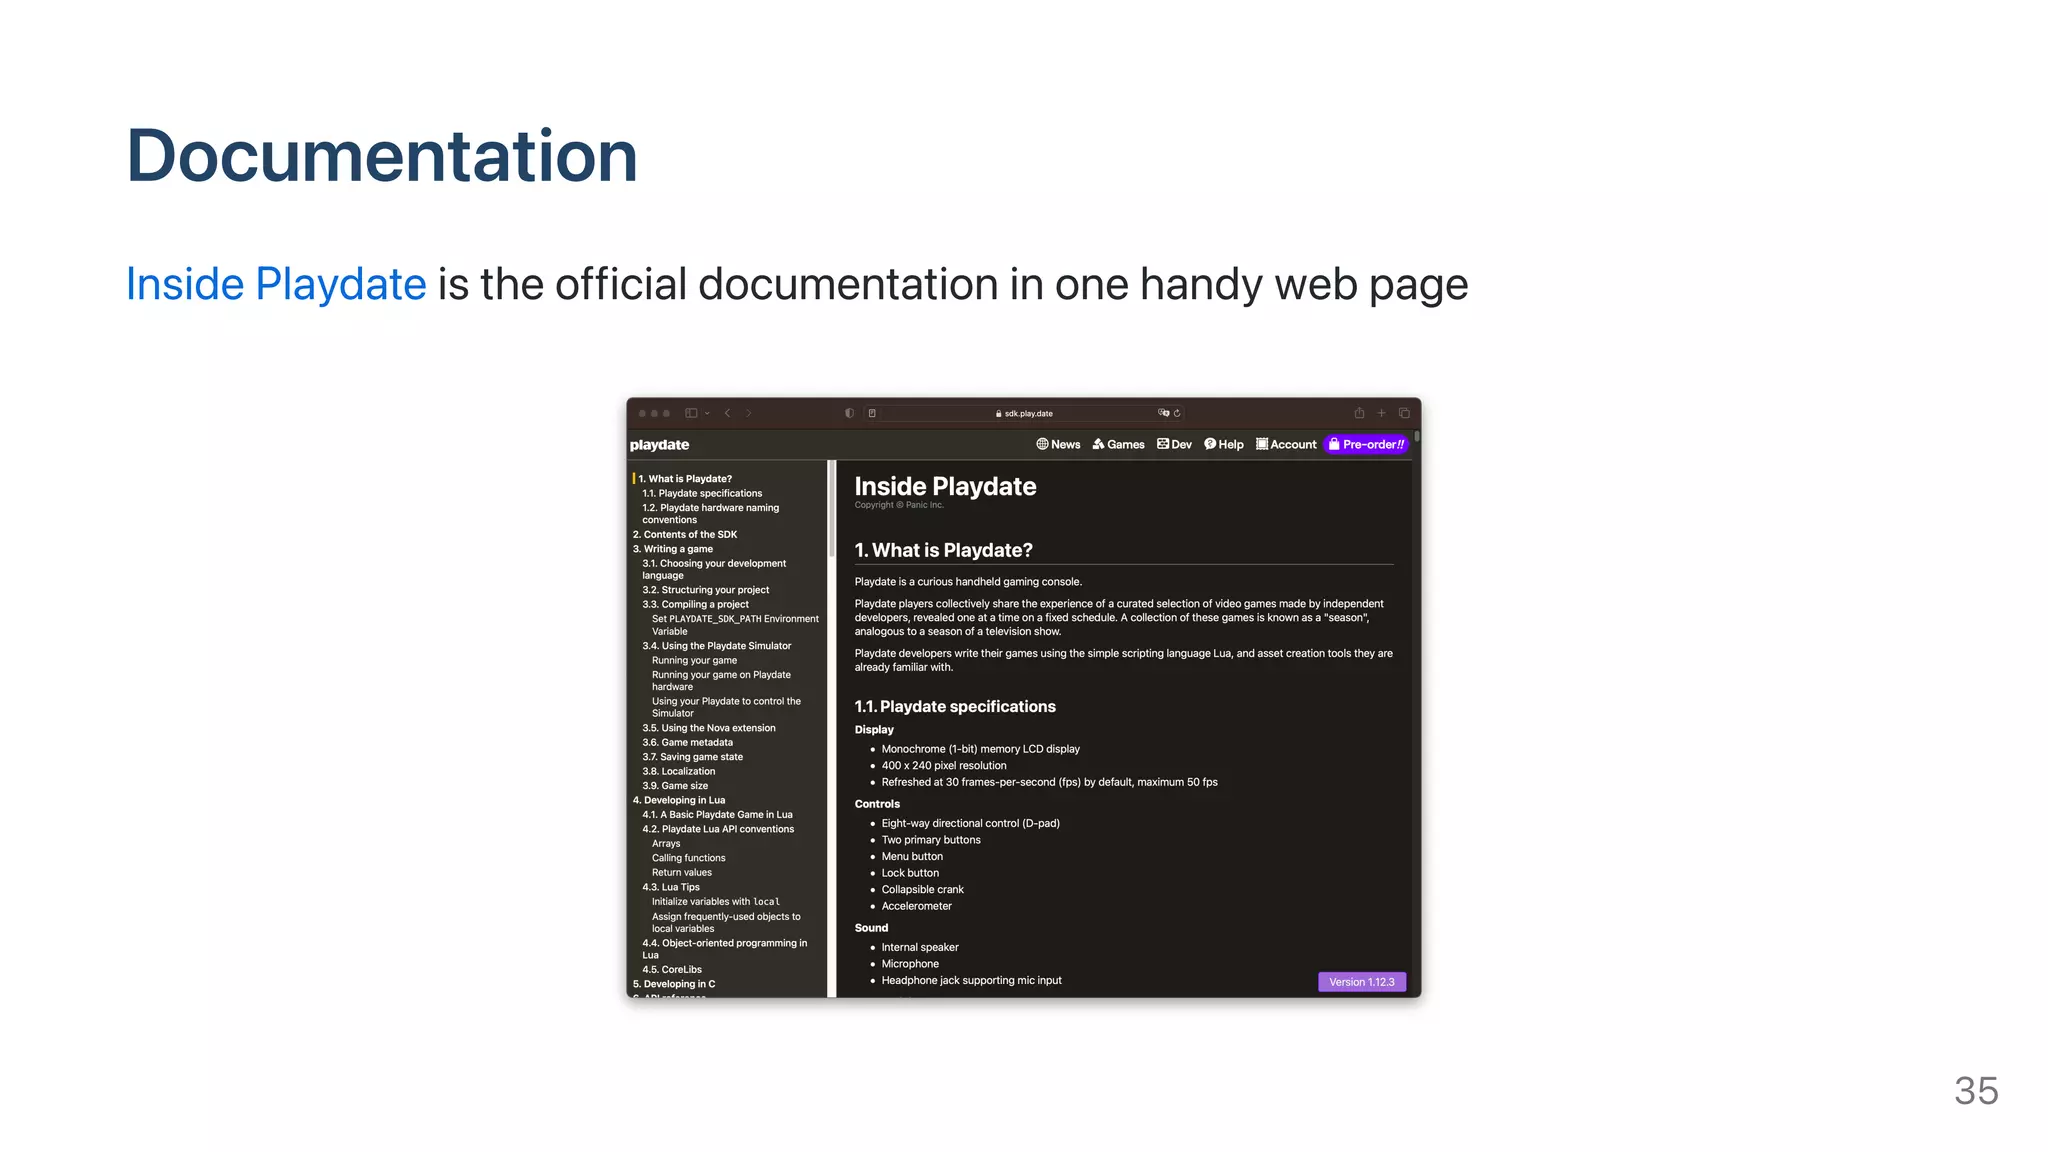Select 3.9. Game size
This screenshot has height=1152, width=2048.
coord(675,786)
